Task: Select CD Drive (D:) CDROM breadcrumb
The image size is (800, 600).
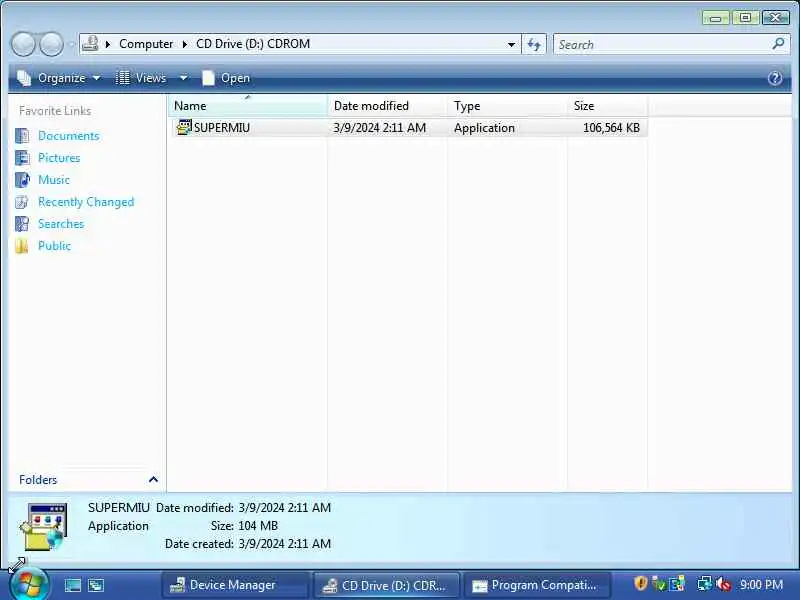Action: pyautogui.click(x=253, y=44)
